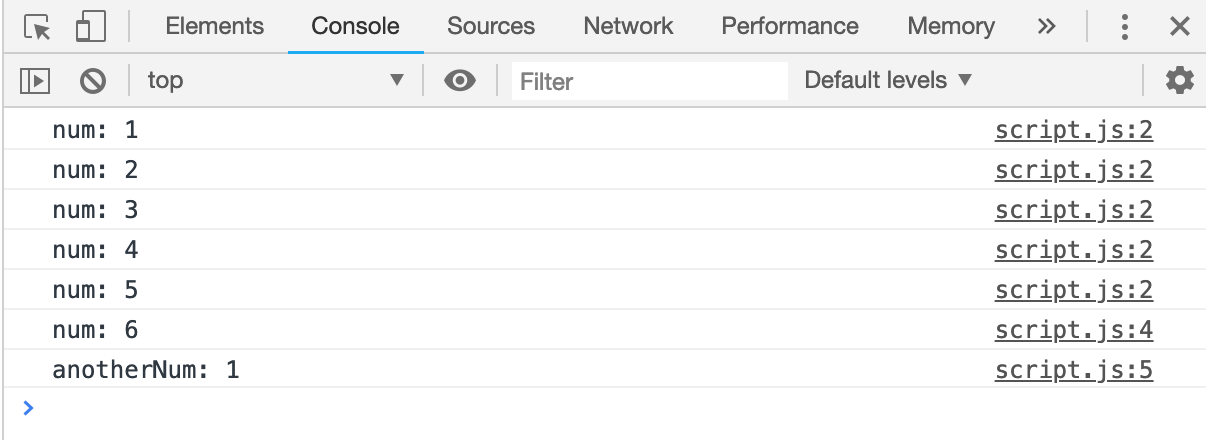The image size is (1206, 440).
Task: Open the DevTools three-dot menu
Action: pos(1125,27)
